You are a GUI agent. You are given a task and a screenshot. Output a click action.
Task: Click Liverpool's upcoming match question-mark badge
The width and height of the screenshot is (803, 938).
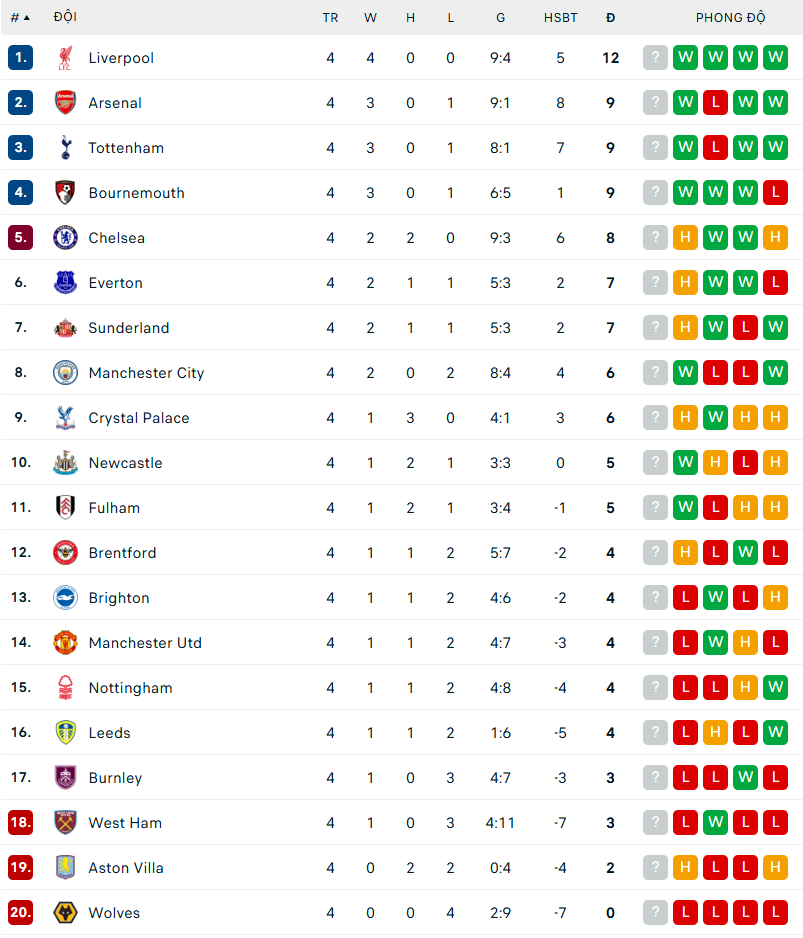pos(655,57)
